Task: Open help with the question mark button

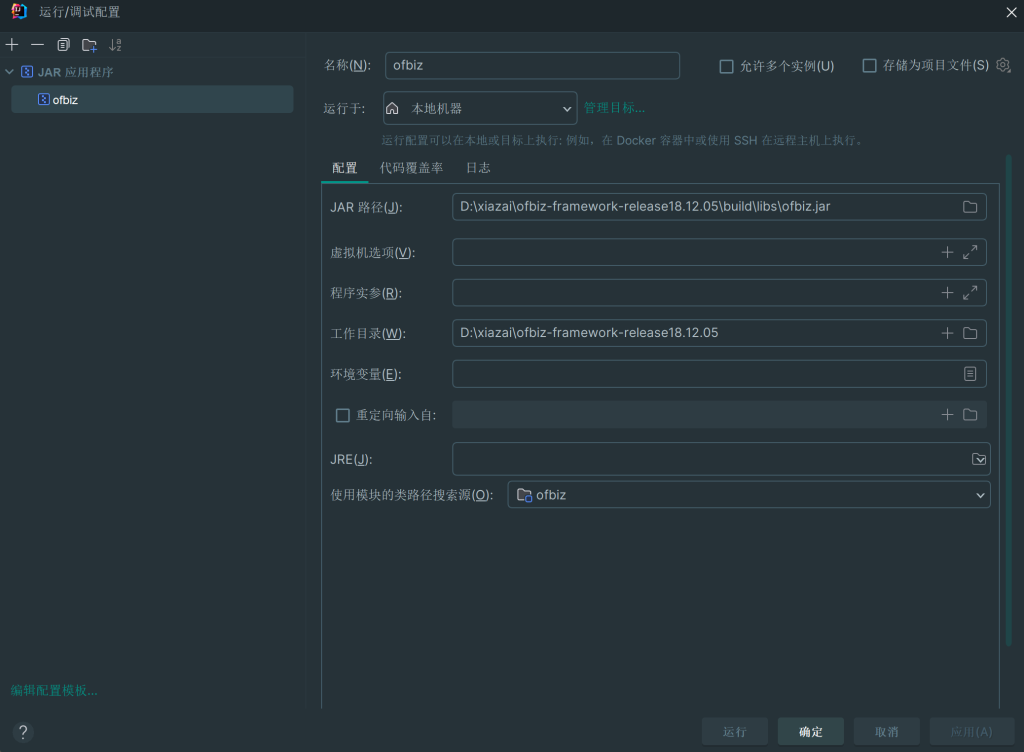Action: (24, 731)
